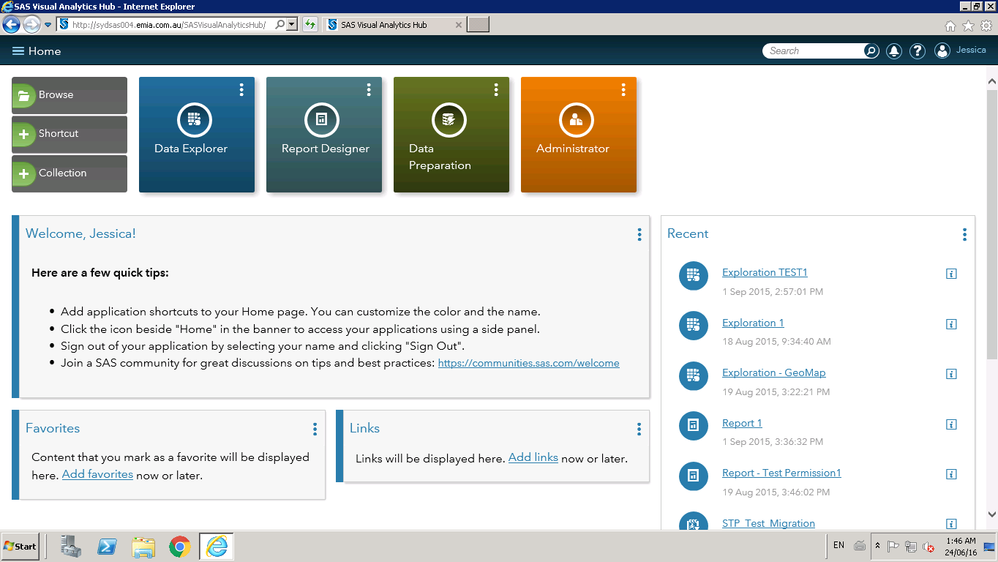Open Jessica user name menu
998x562 pixels.
[971, 50]
